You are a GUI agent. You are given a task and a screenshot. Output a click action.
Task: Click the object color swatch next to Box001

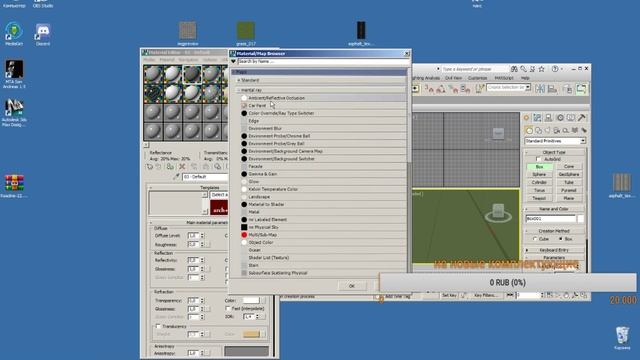pos(580,219)
